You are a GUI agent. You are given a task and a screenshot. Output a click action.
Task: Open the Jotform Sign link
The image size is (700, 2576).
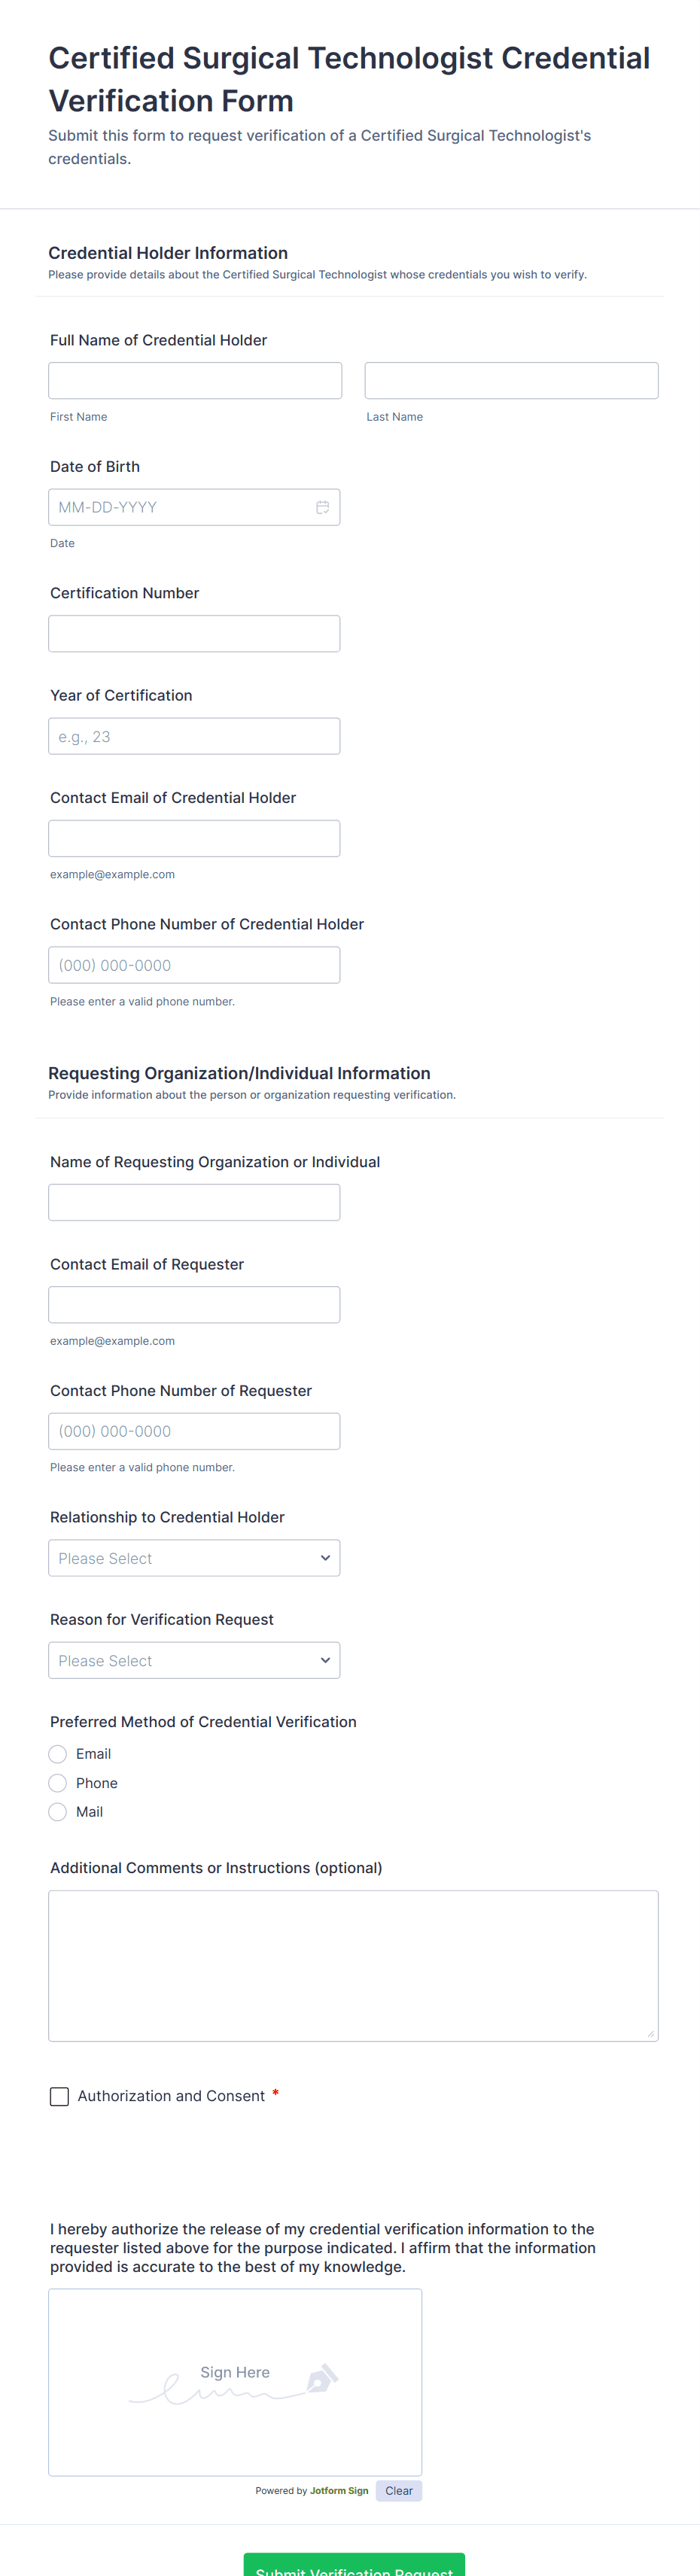(339, 2490)
